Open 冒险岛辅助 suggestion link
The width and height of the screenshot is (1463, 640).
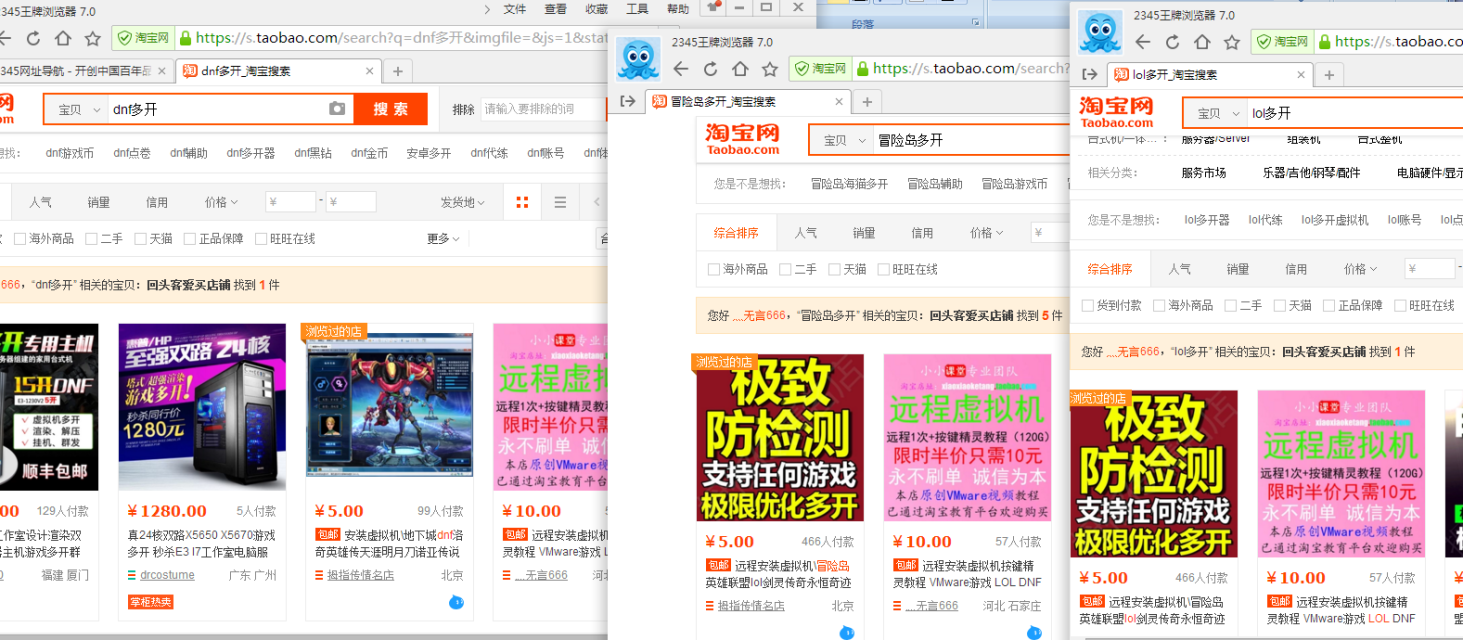935,183
